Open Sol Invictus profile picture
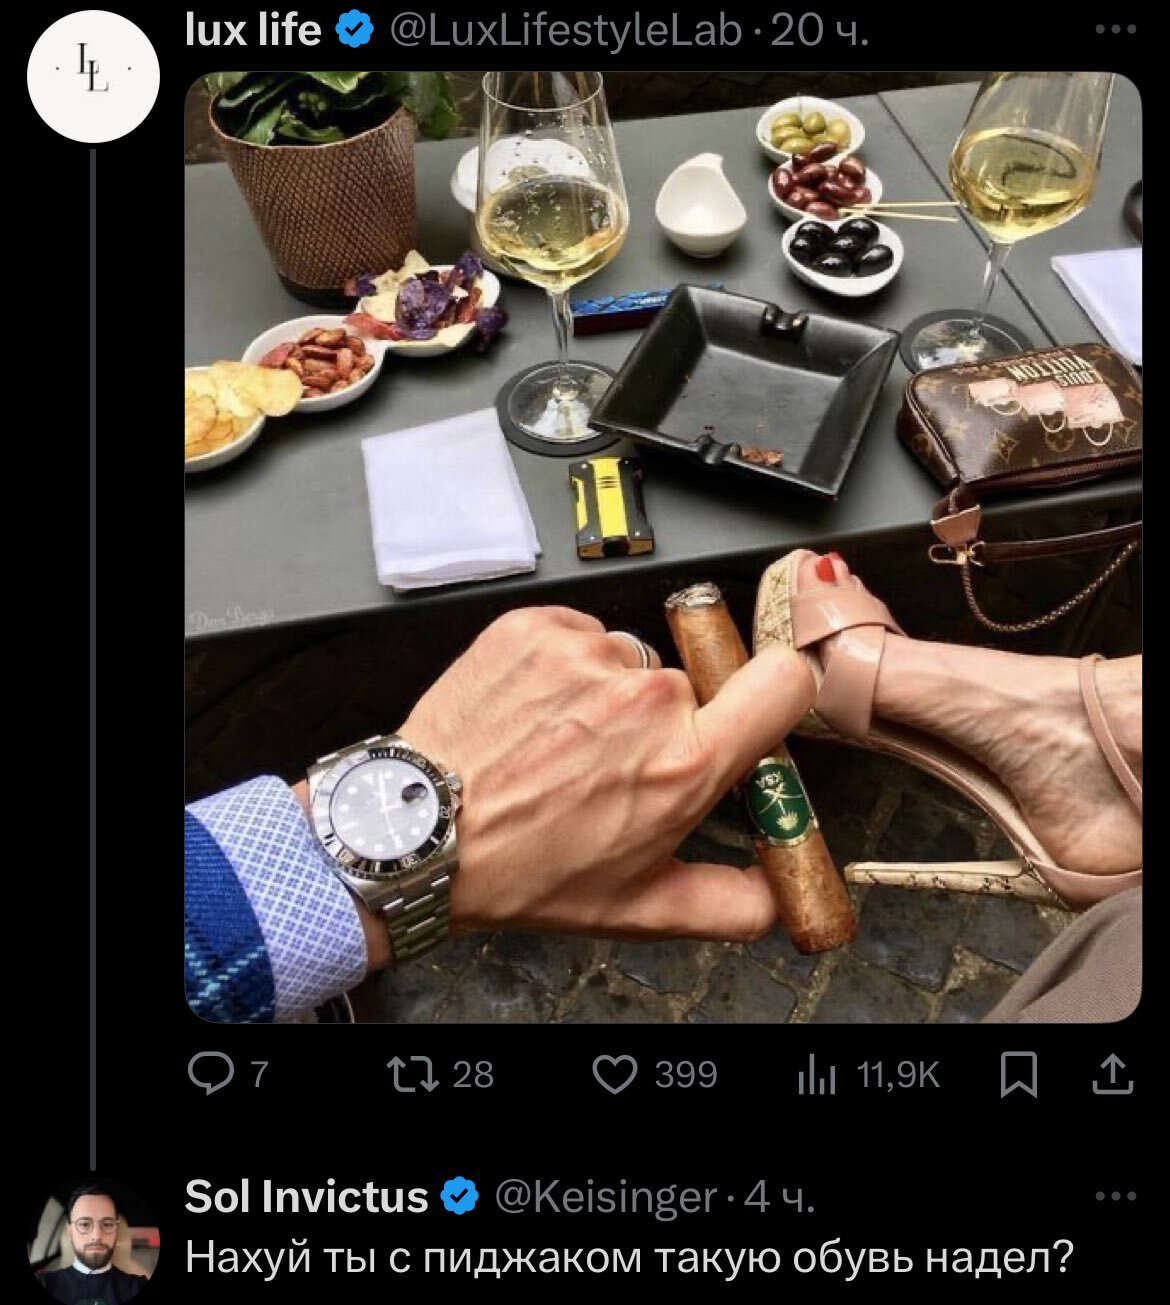The image size is (1170, 1305). tap(94, 1239)
